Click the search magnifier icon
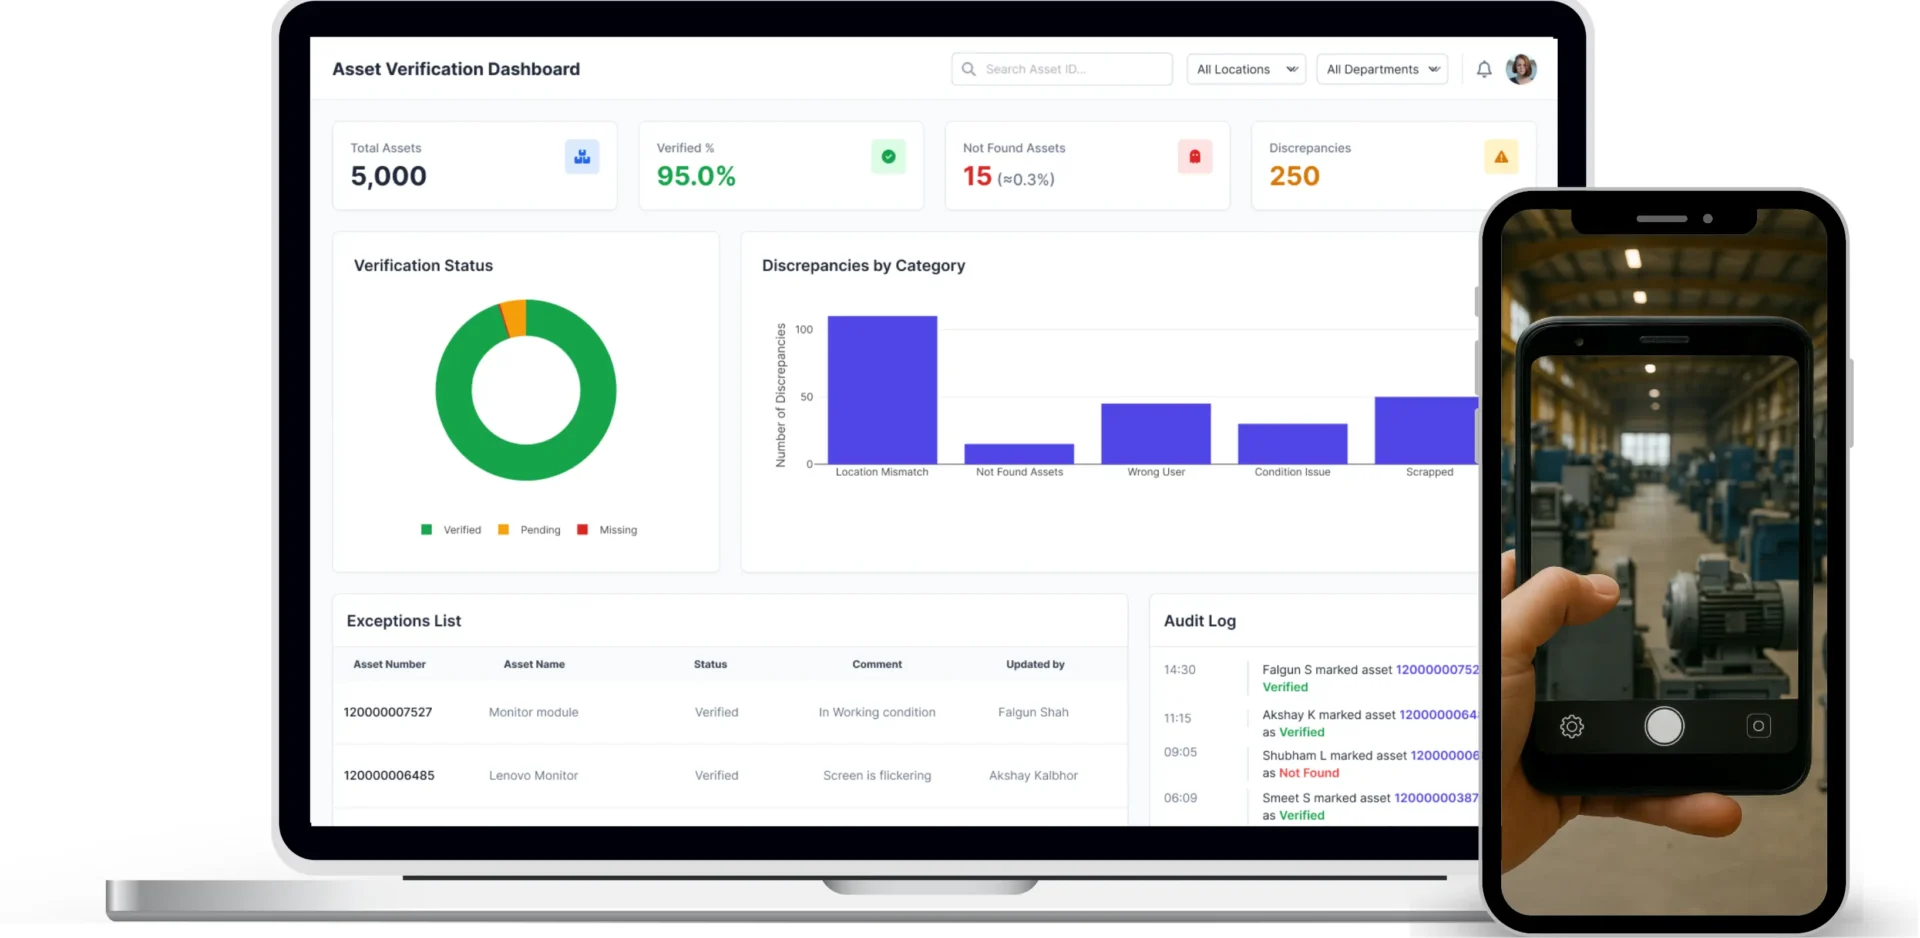Screen dimensions: 1920x938 click(x=968, y=69)
